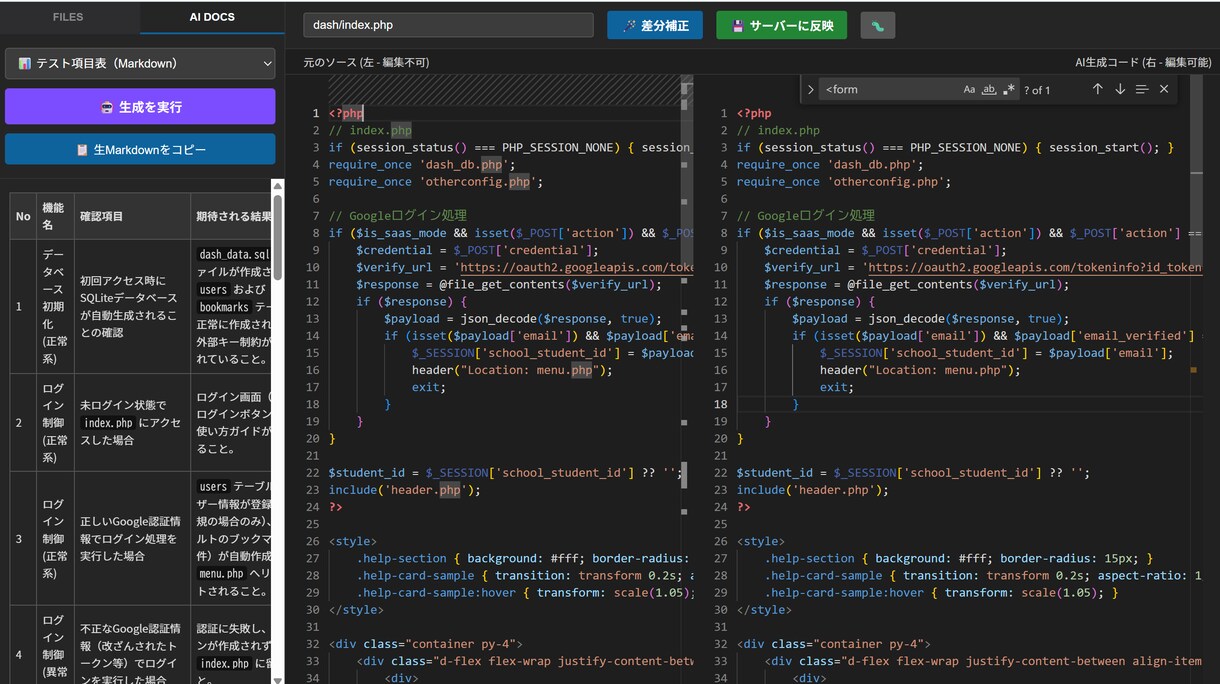Toggle Find in Selection icon

1142,90
